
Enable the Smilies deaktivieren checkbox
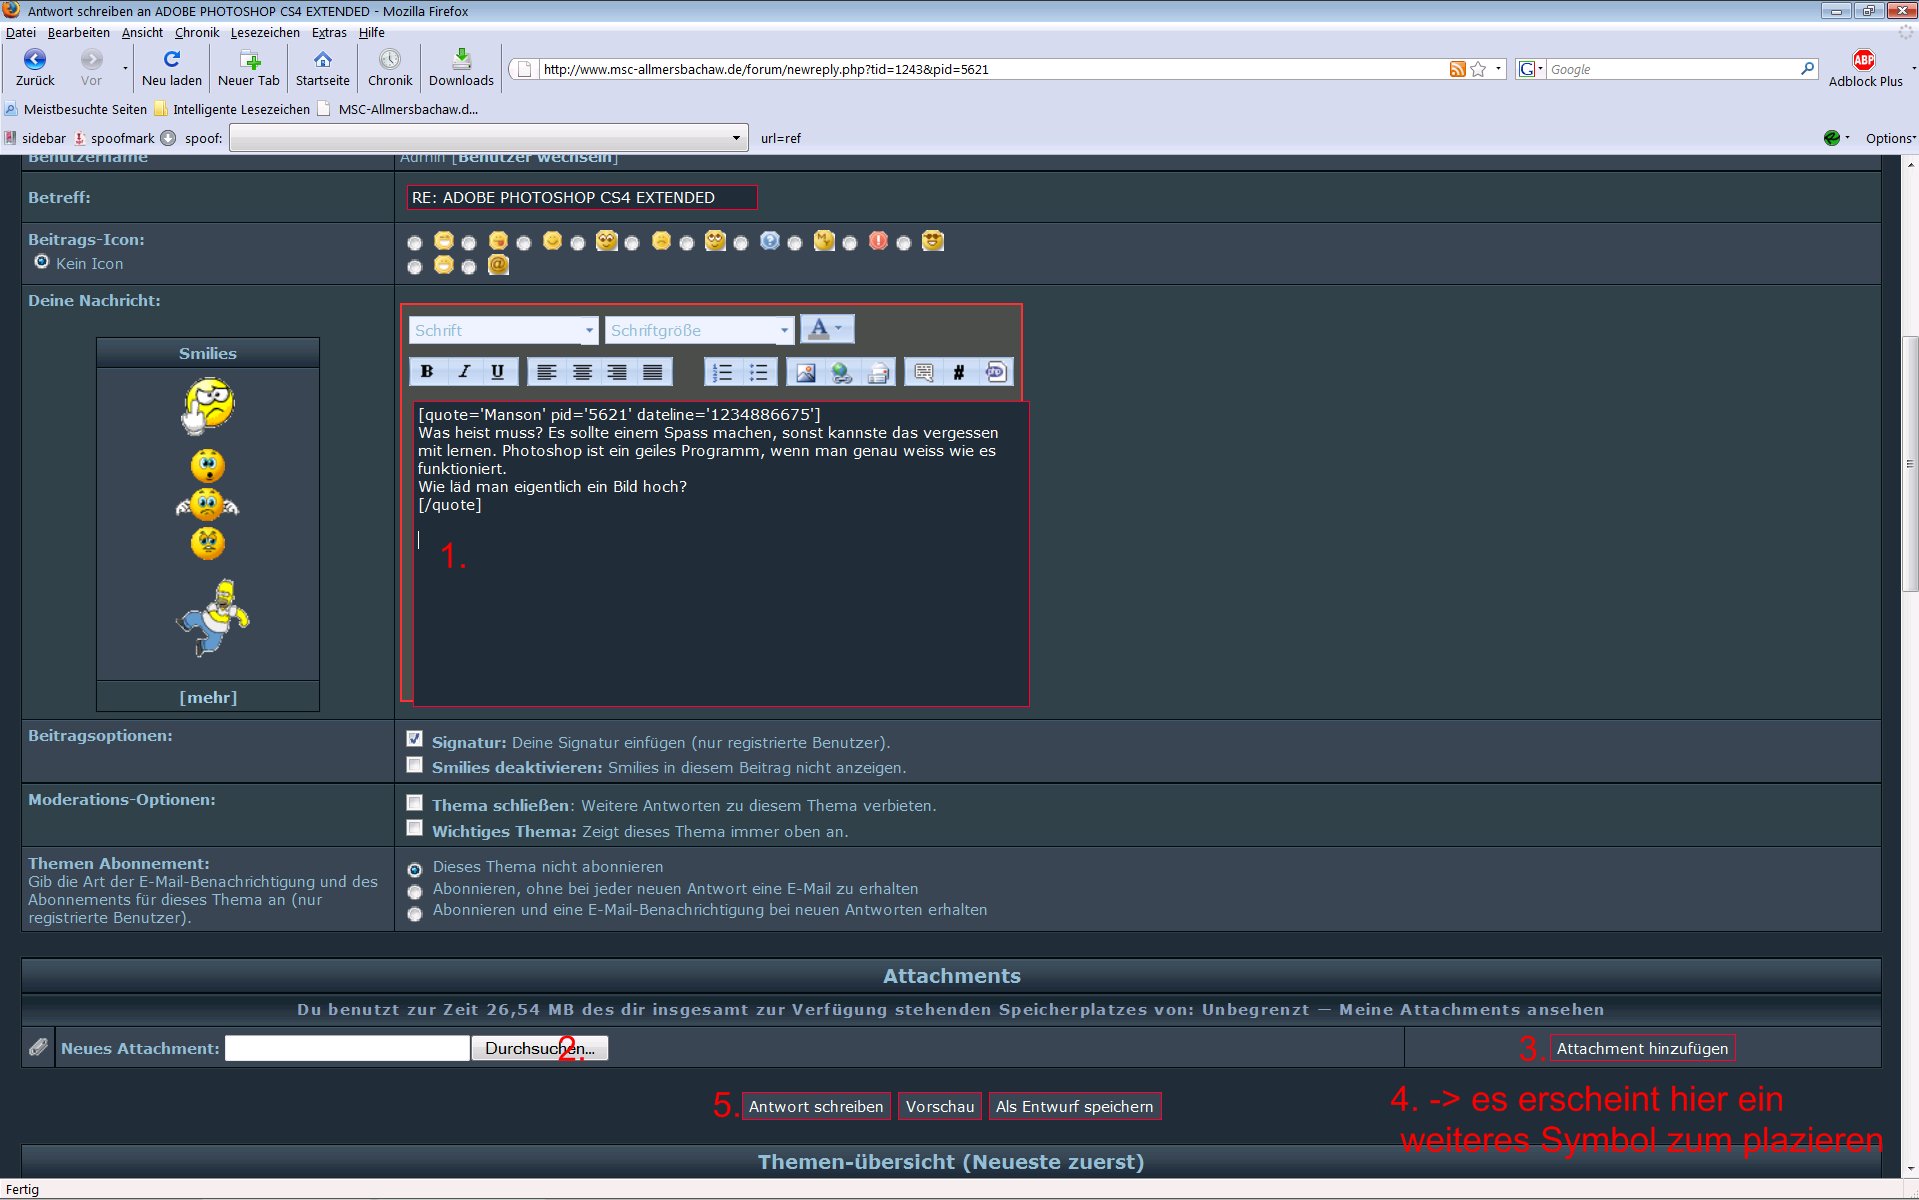pos(414,765)
